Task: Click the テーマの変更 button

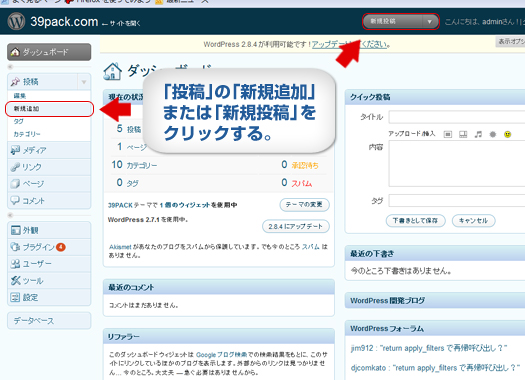Action: tap(304, 205)
